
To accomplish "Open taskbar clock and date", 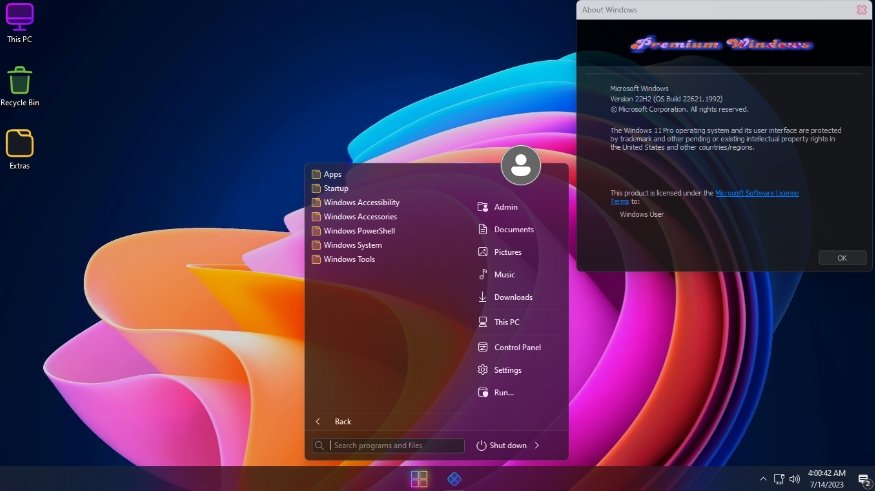I will coord(826,479).
